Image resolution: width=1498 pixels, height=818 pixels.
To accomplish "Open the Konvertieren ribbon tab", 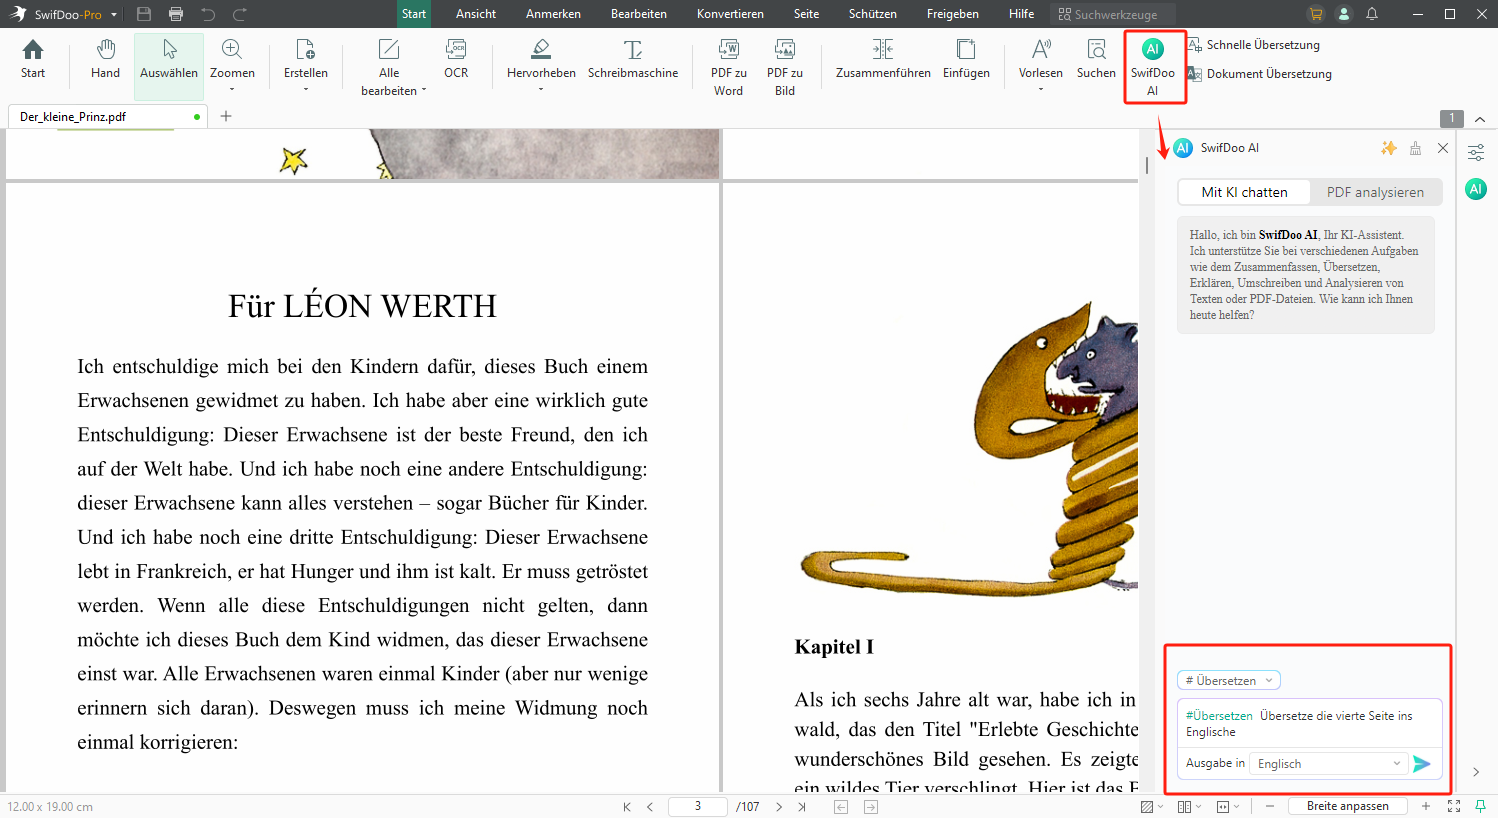I will click(x=730, y=14).
